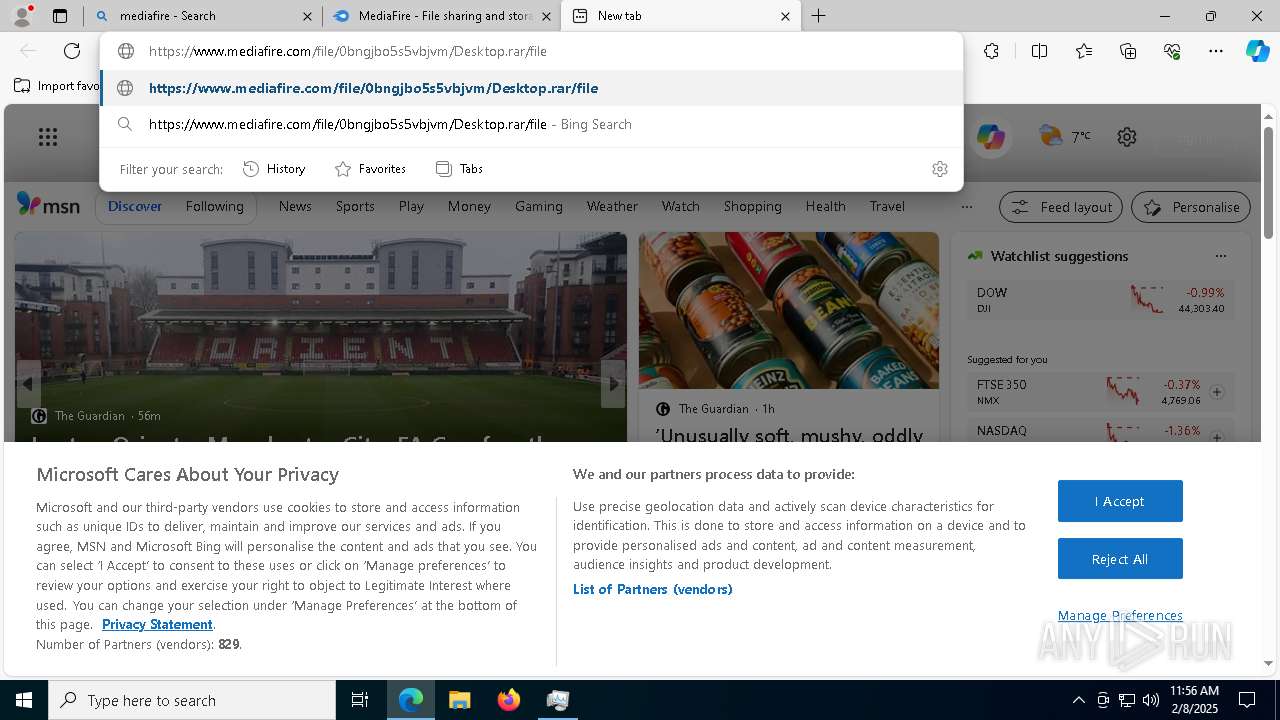Close the New tab tab
The height and width of the screenshot is (720, 1280).
click(x=785, y=16)
